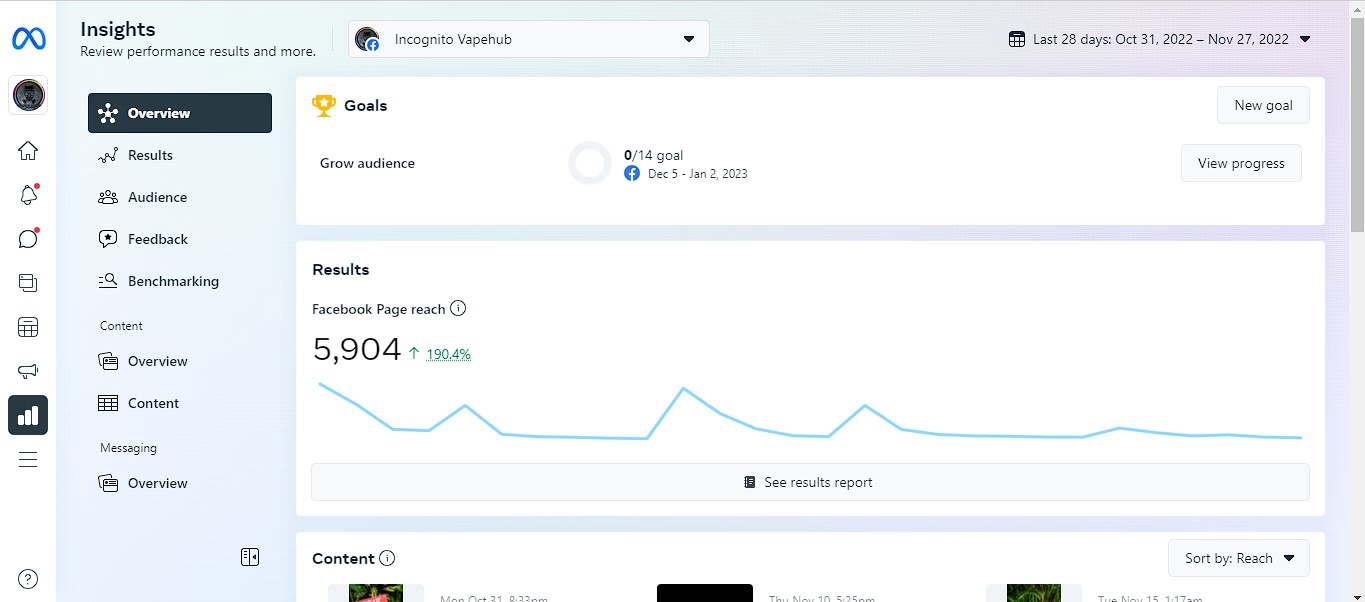
Task: Click the 5,904 reach value
Action: point(357,349)
